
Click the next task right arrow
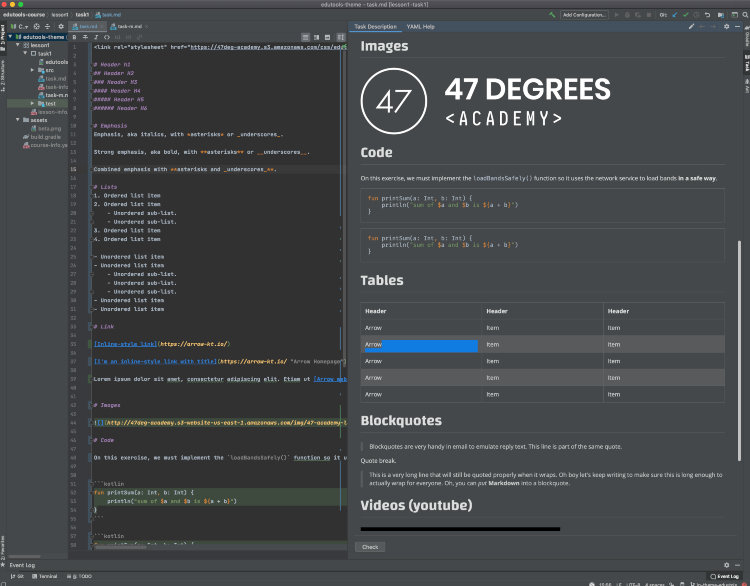coord(713,27)
